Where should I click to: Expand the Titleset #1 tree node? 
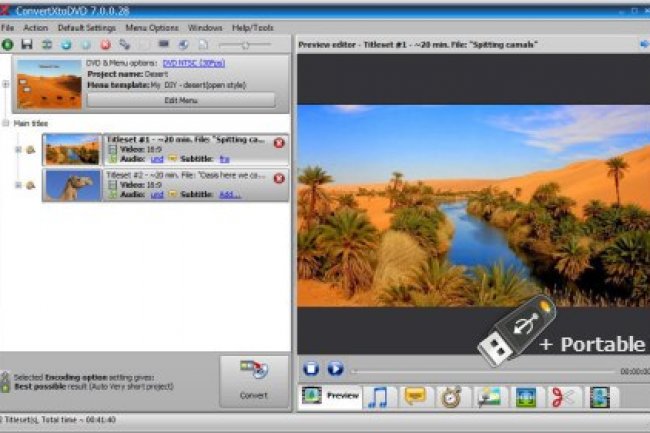point(17,150)
